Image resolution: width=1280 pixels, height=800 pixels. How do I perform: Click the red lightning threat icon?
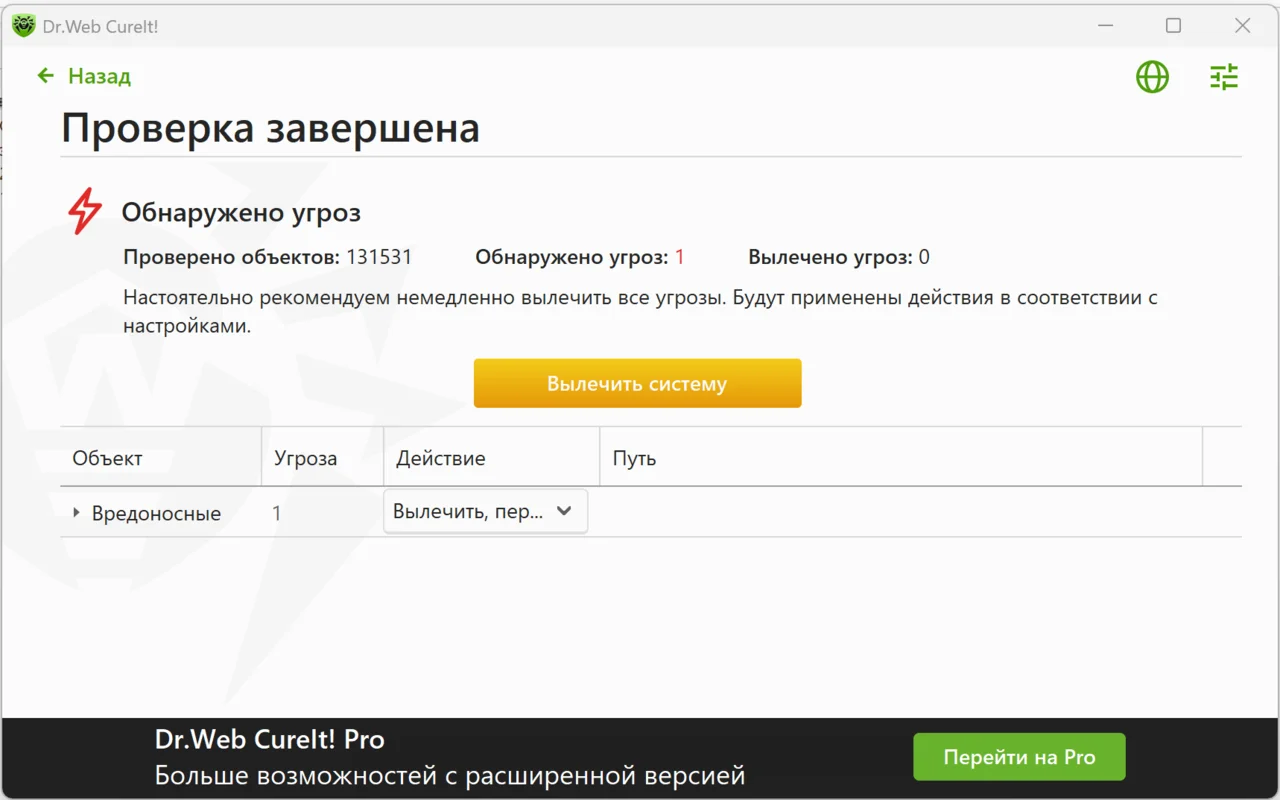click(85, 211)
